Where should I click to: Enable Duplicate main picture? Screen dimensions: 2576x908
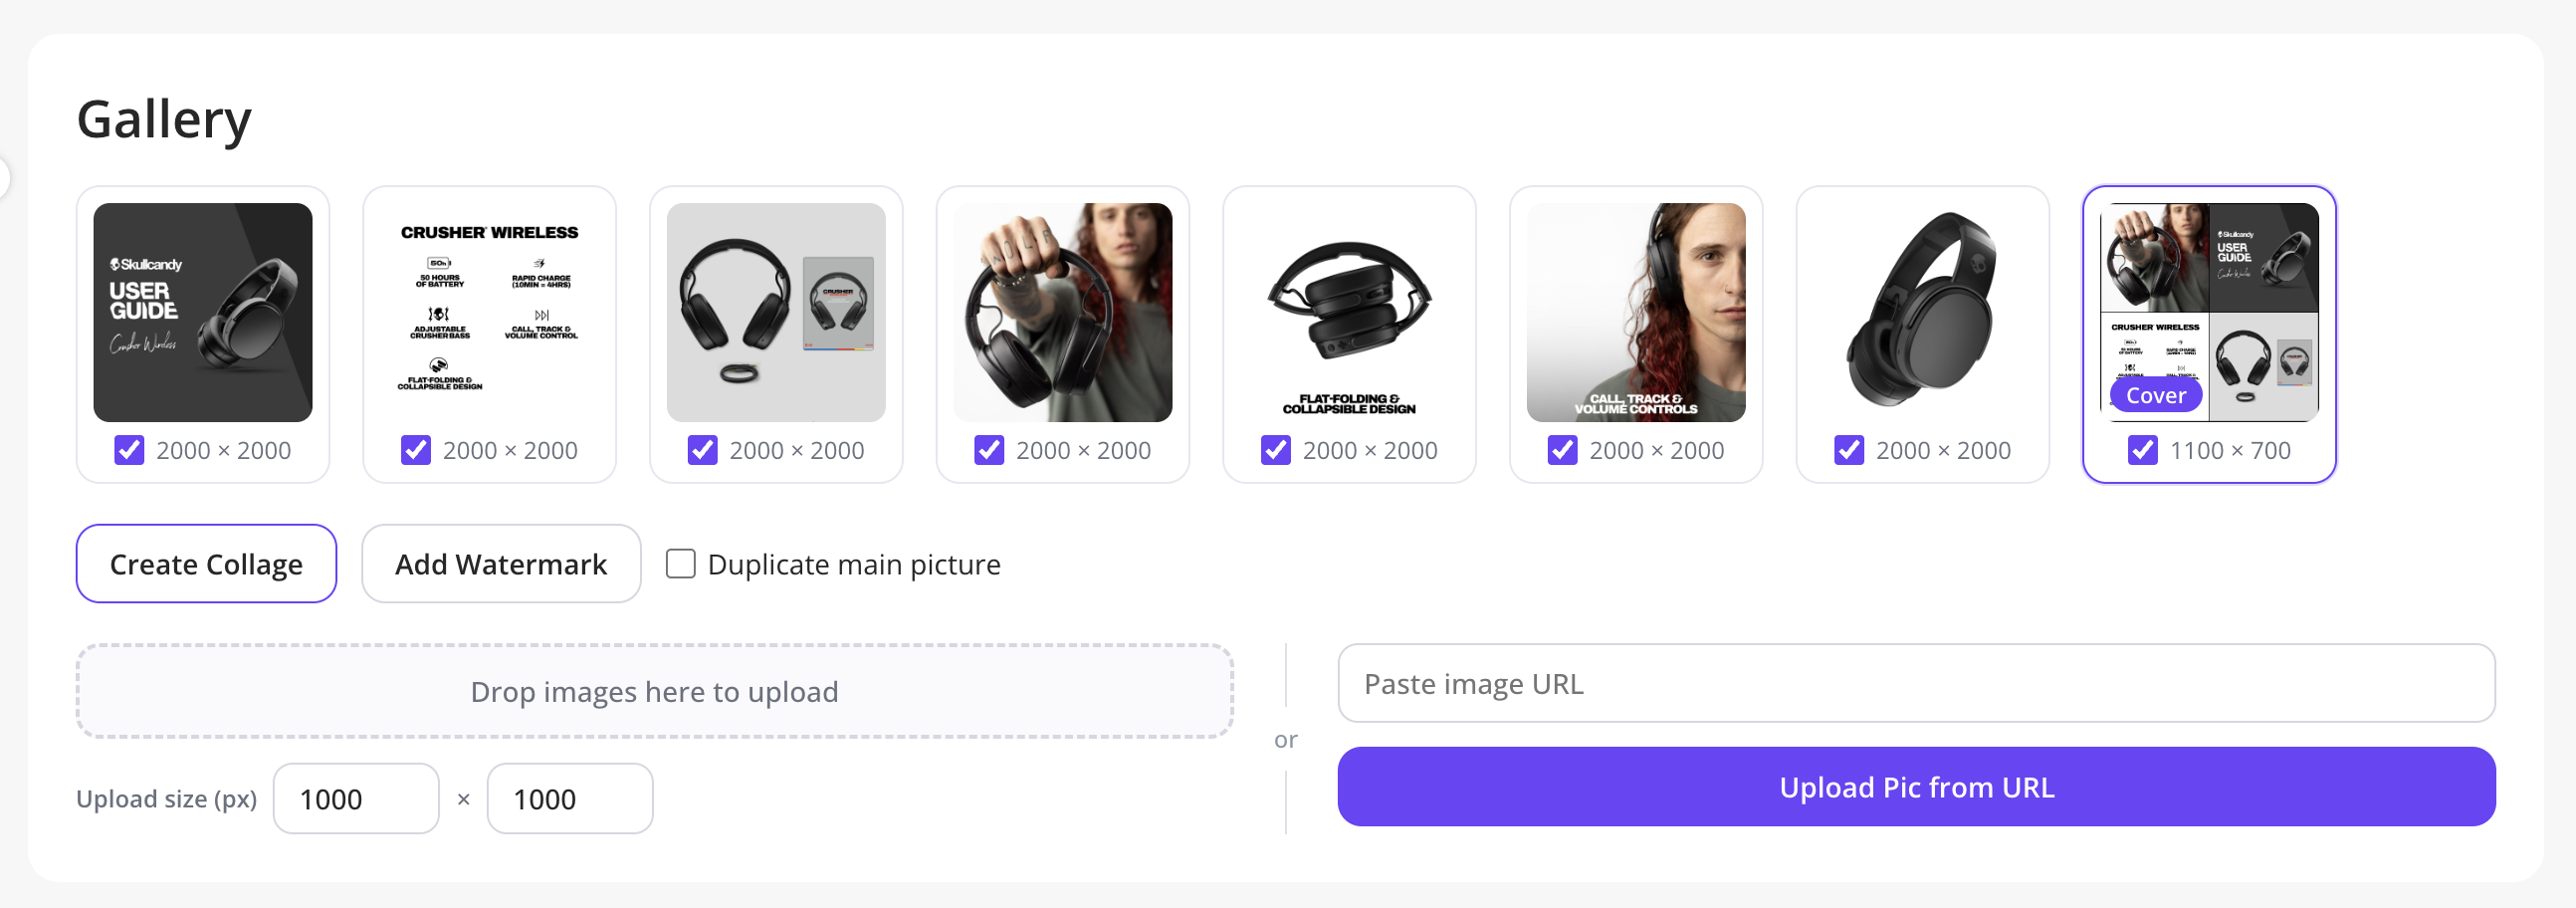point(681,564)
